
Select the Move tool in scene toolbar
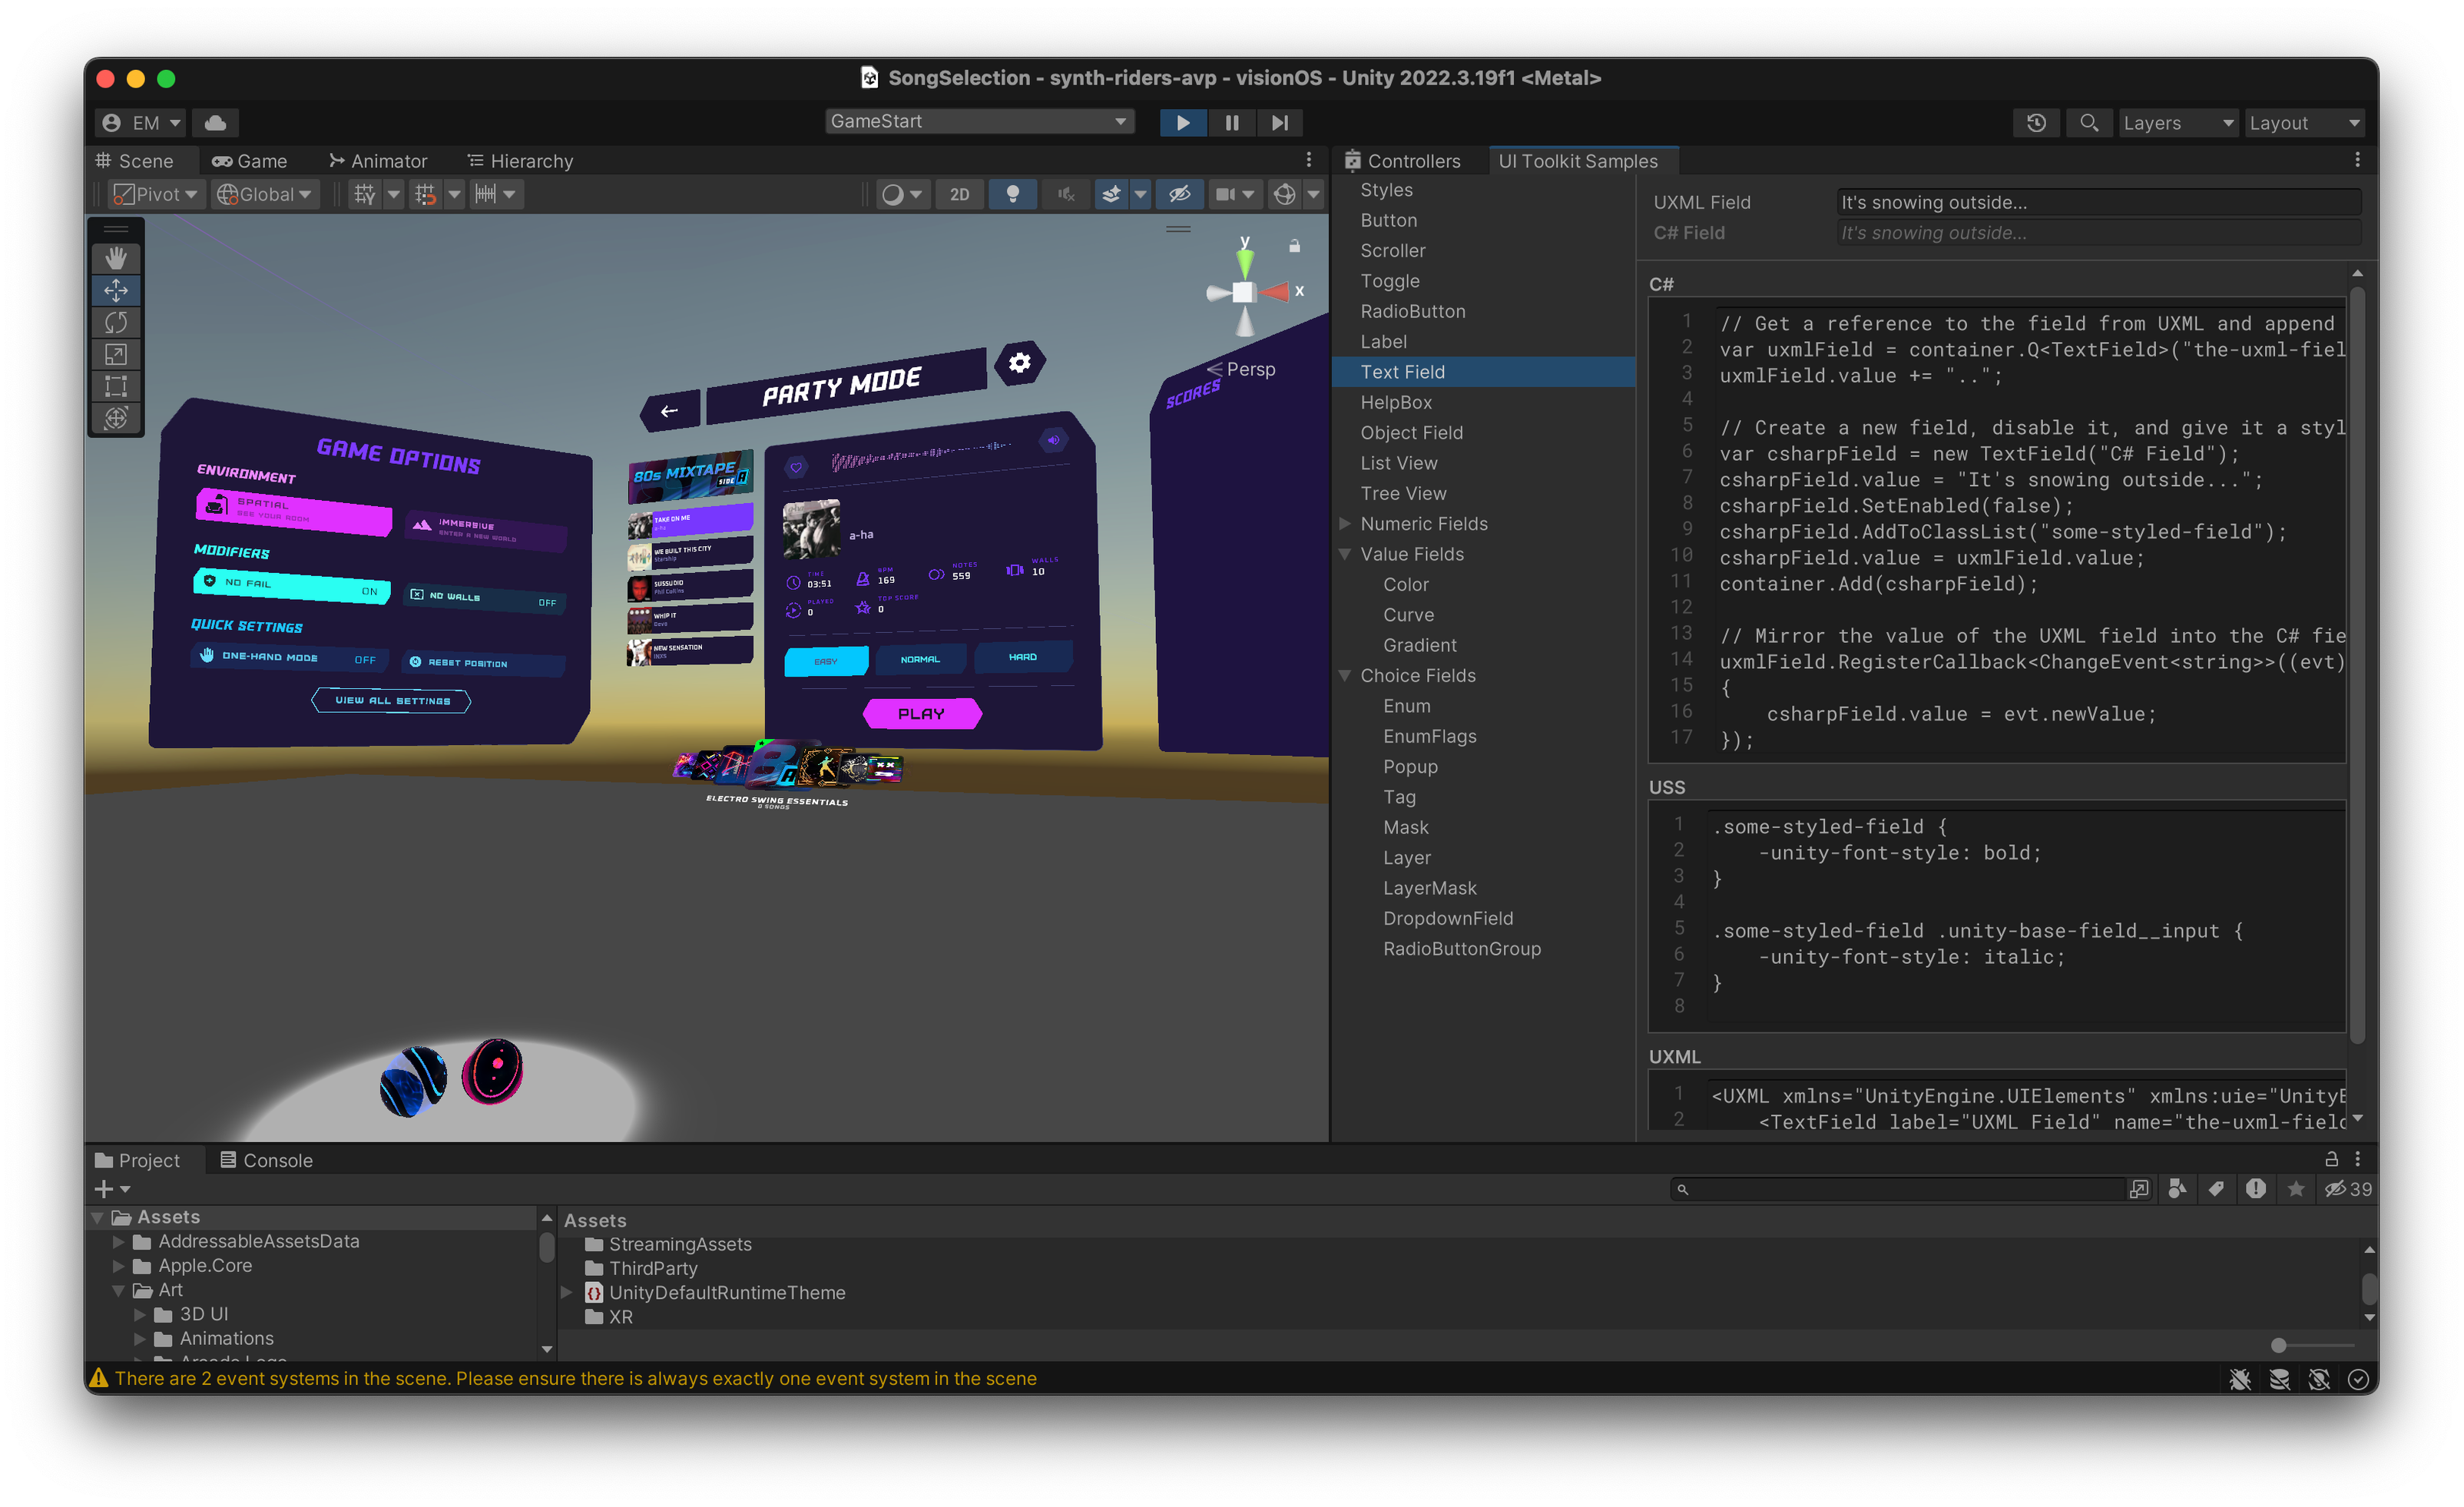pos(116,290)
